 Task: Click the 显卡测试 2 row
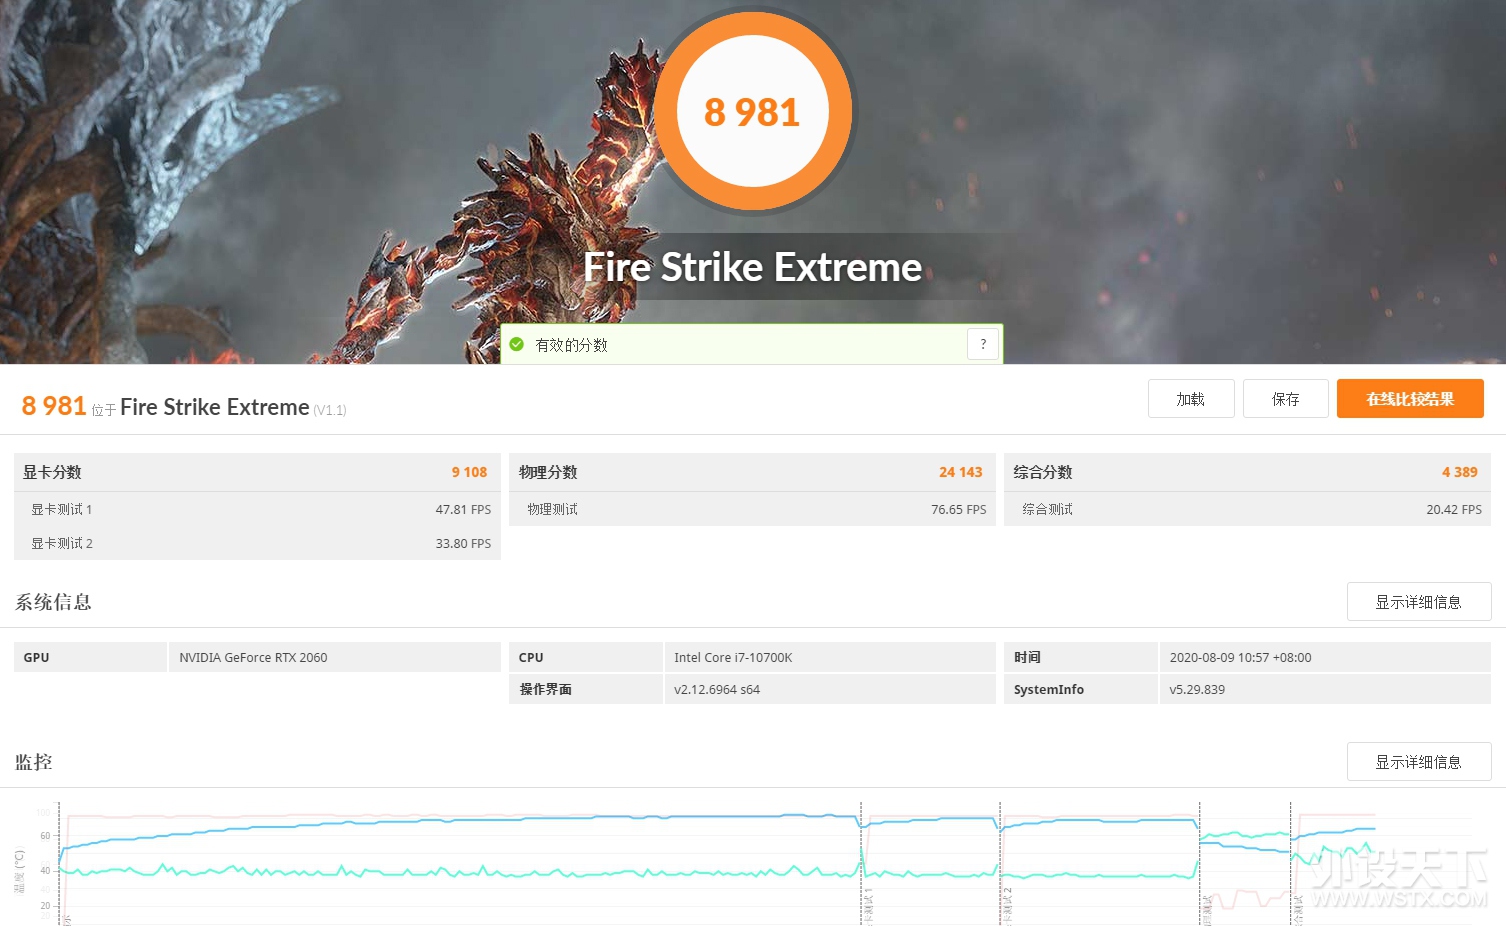tap(257, 543)
